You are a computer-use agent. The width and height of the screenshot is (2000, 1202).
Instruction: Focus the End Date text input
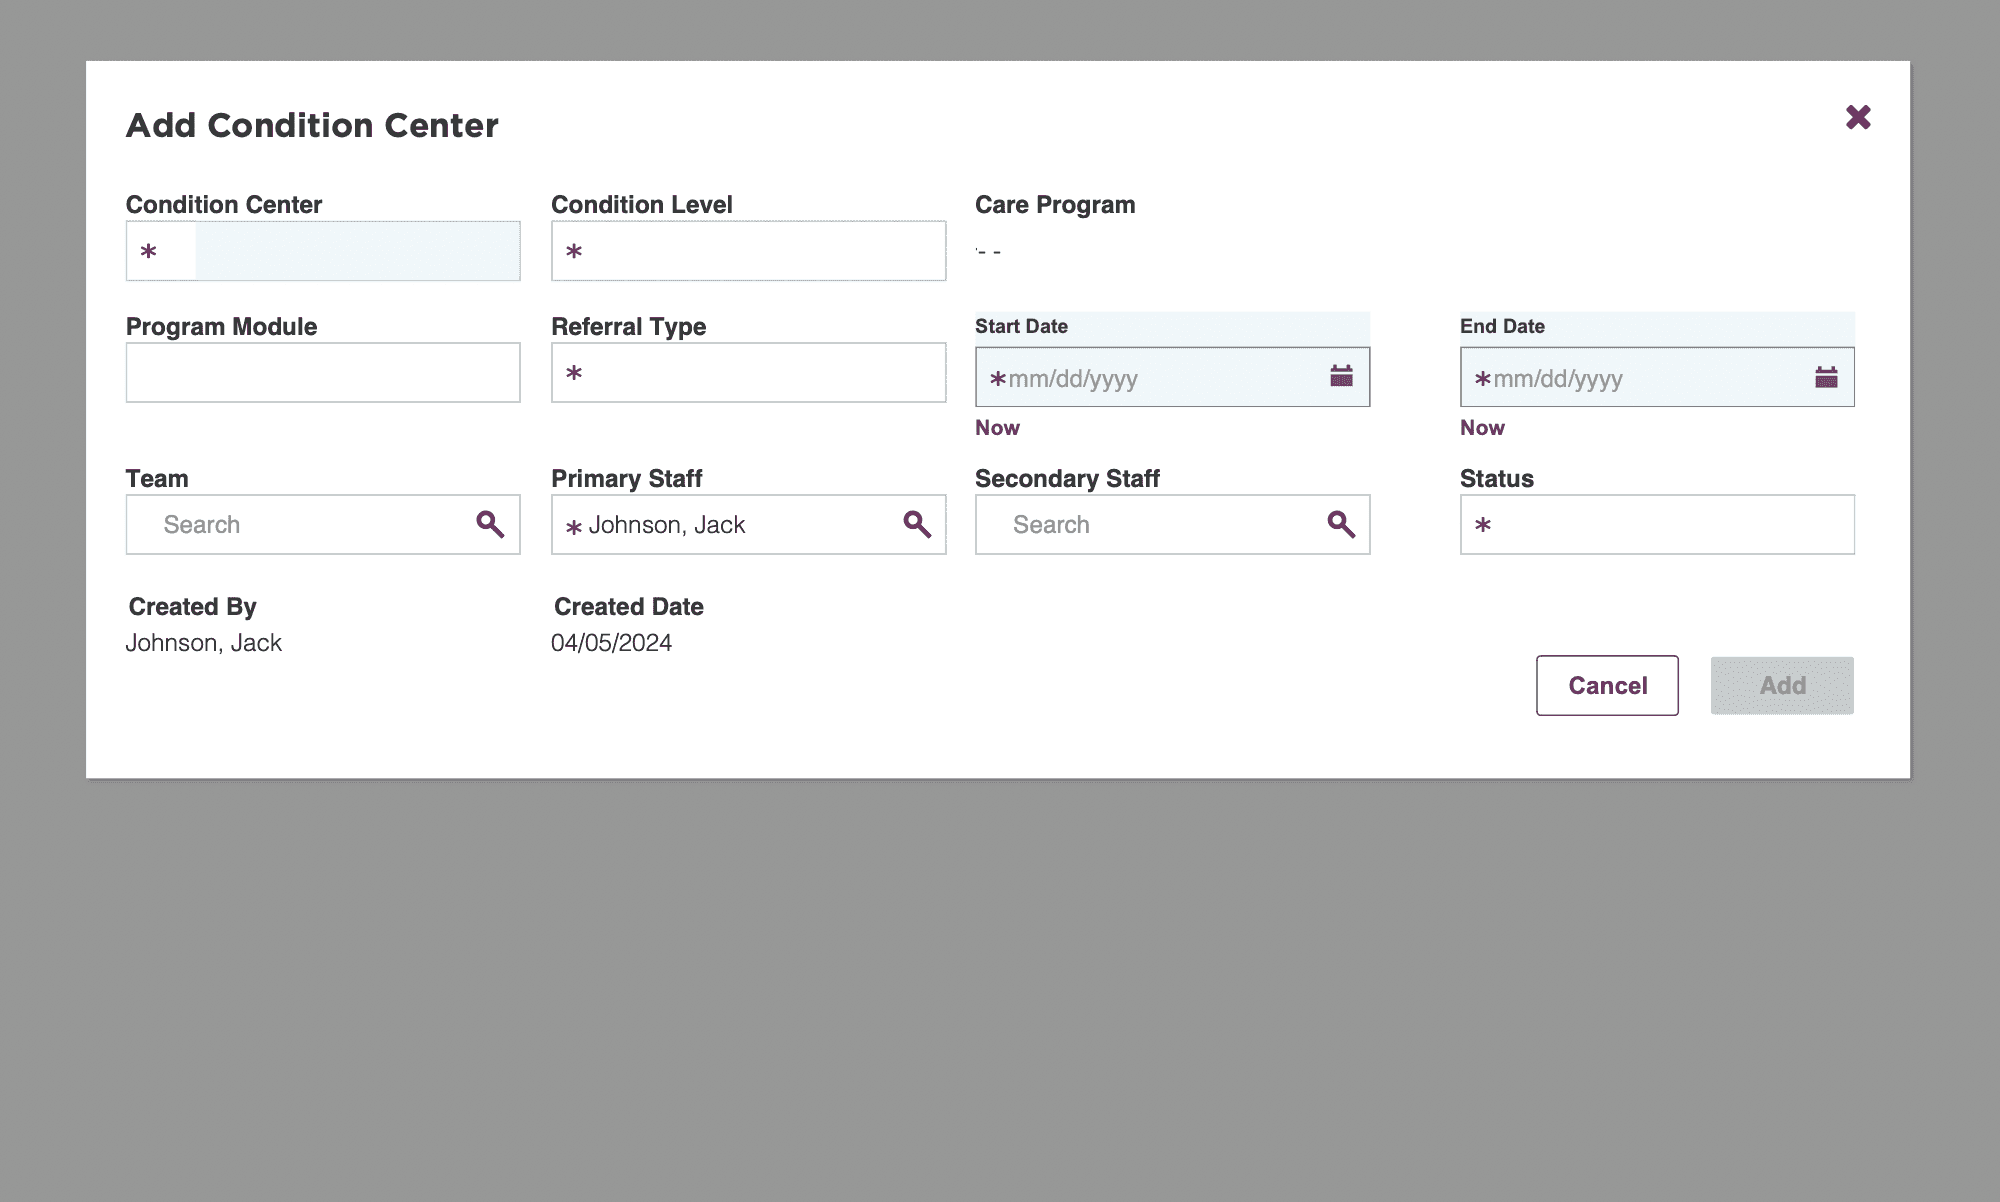[1635, 378]
